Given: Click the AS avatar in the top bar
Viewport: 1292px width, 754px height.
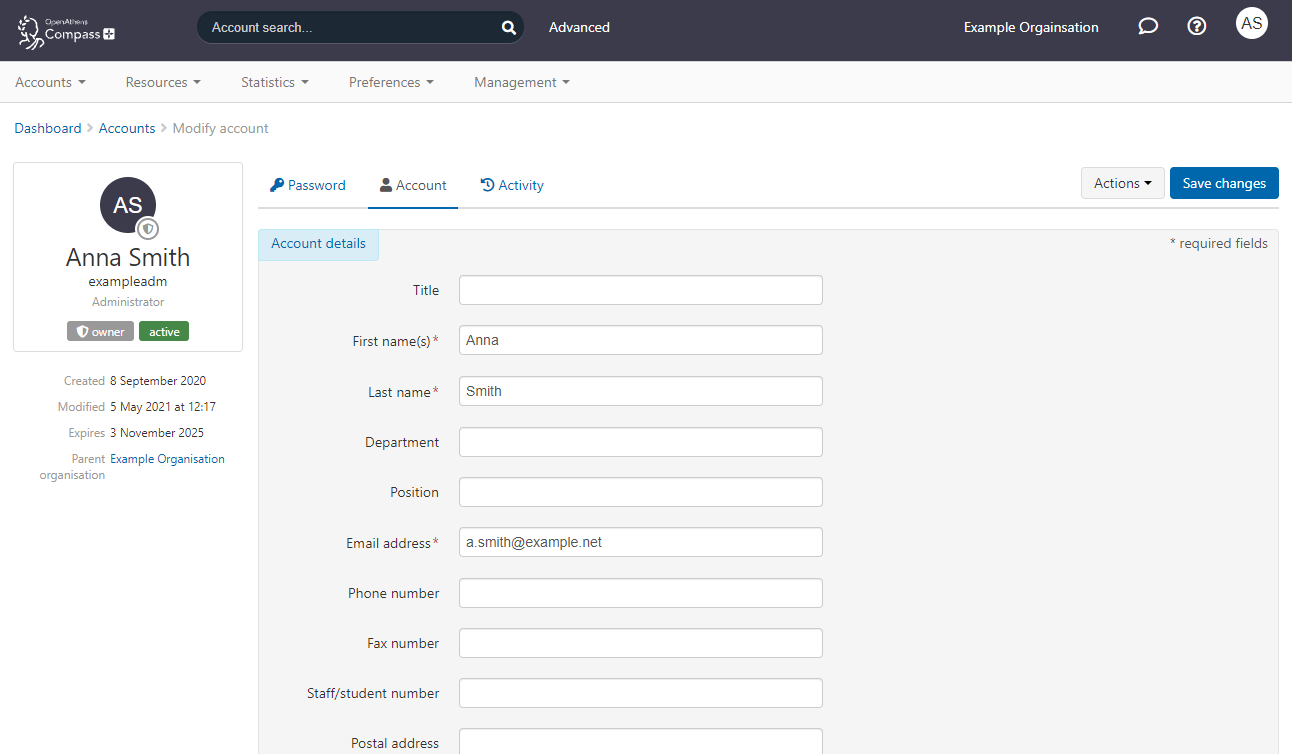Looking at the screenshot, I should pyautogui.click(x=1251, y=22).
